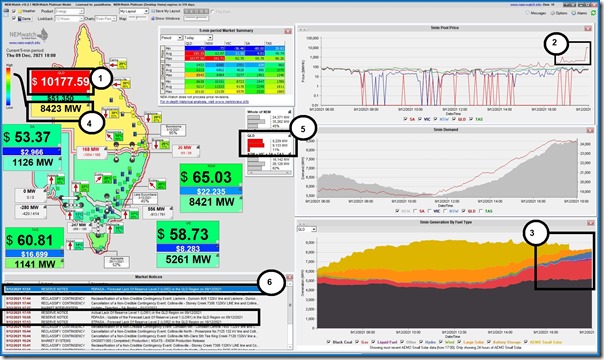Image resolution: width=604 pixels, height=360 pixels.
Task: Click Save My Layout
Action: (166, 11)
